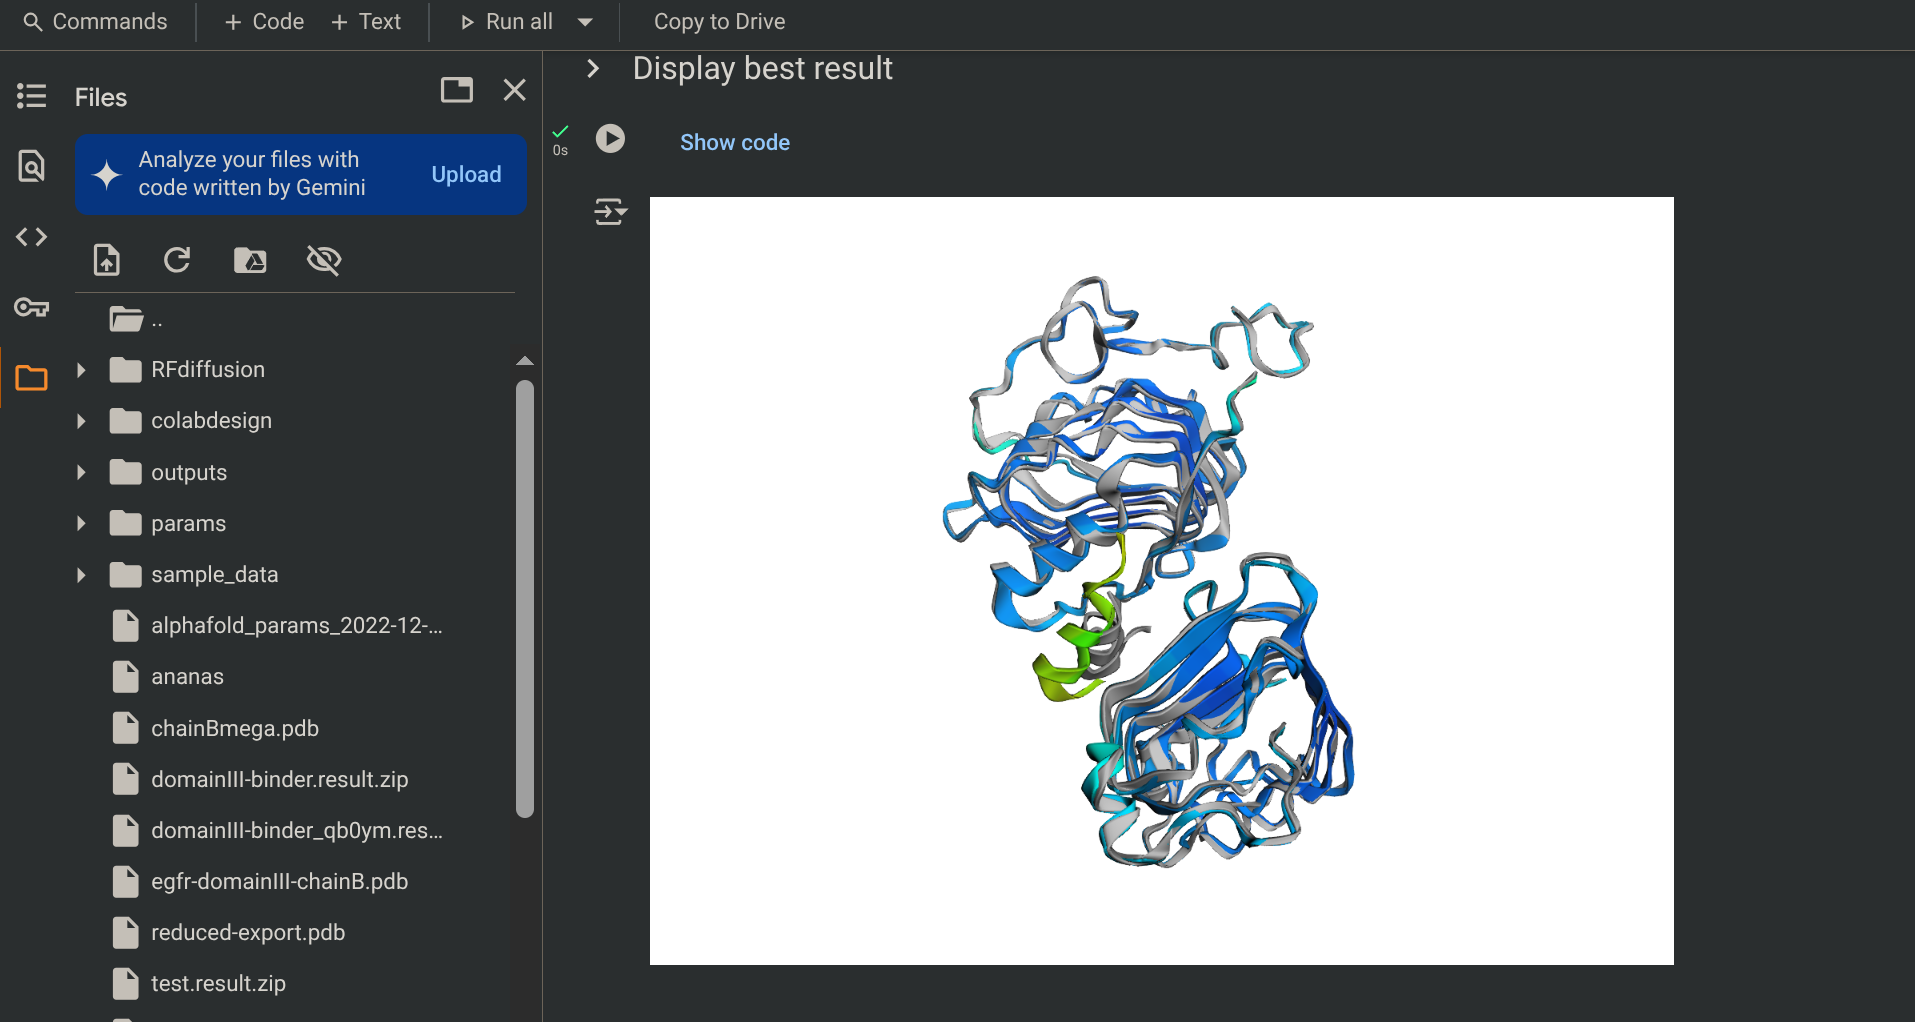Select the Files folder sidebar icon

[x=31, y=378]
